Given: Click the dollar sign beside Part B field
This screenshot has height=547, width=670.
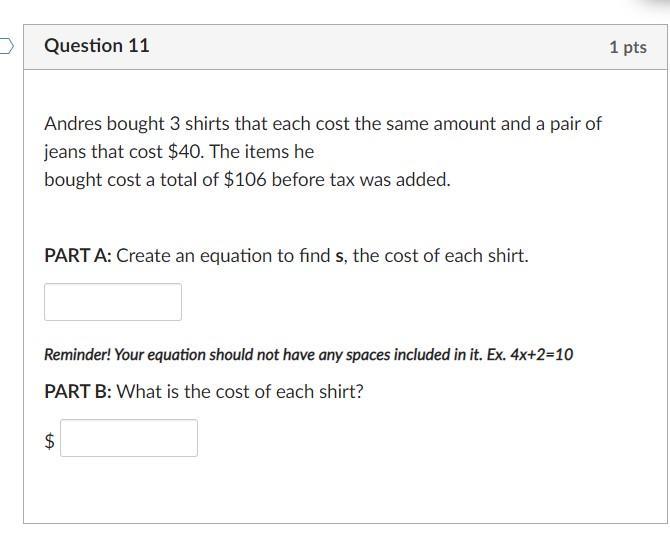Looking at the screenshot, I should coord(50,439).
